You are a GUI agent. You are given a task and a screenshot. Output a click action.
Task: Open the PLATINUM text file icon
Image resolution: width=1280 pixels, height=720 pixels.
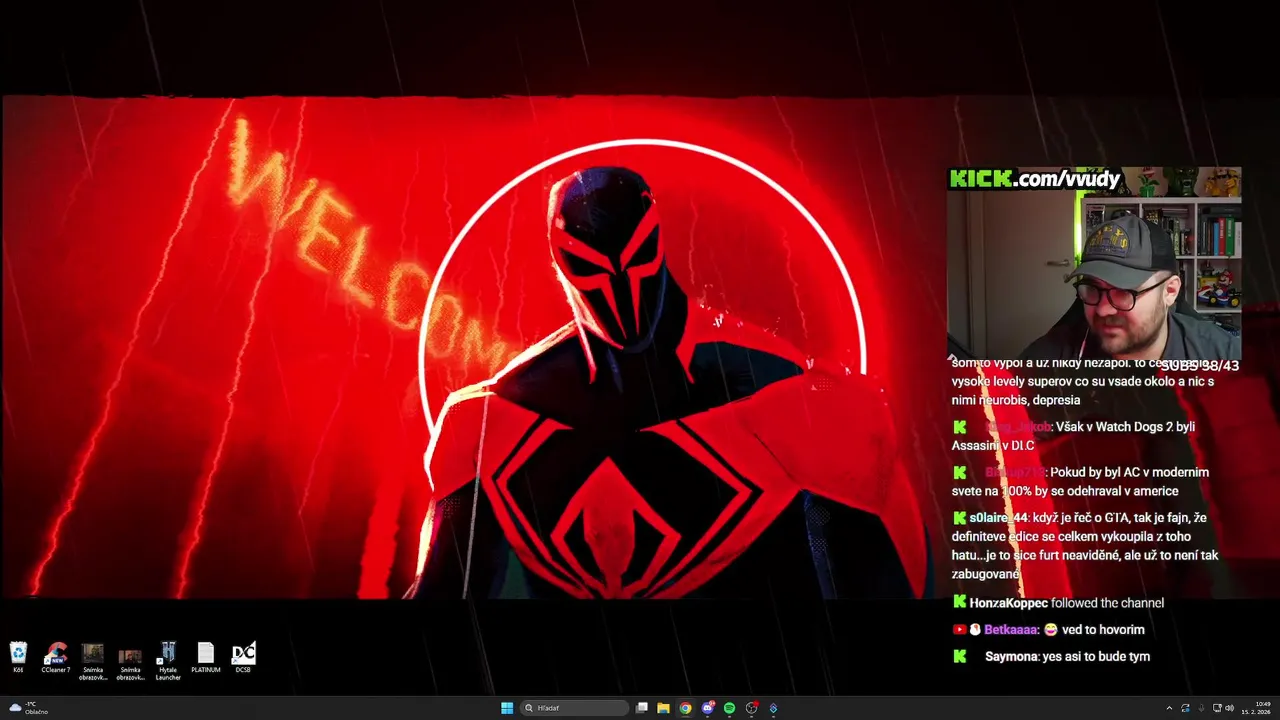coord(206,657)
